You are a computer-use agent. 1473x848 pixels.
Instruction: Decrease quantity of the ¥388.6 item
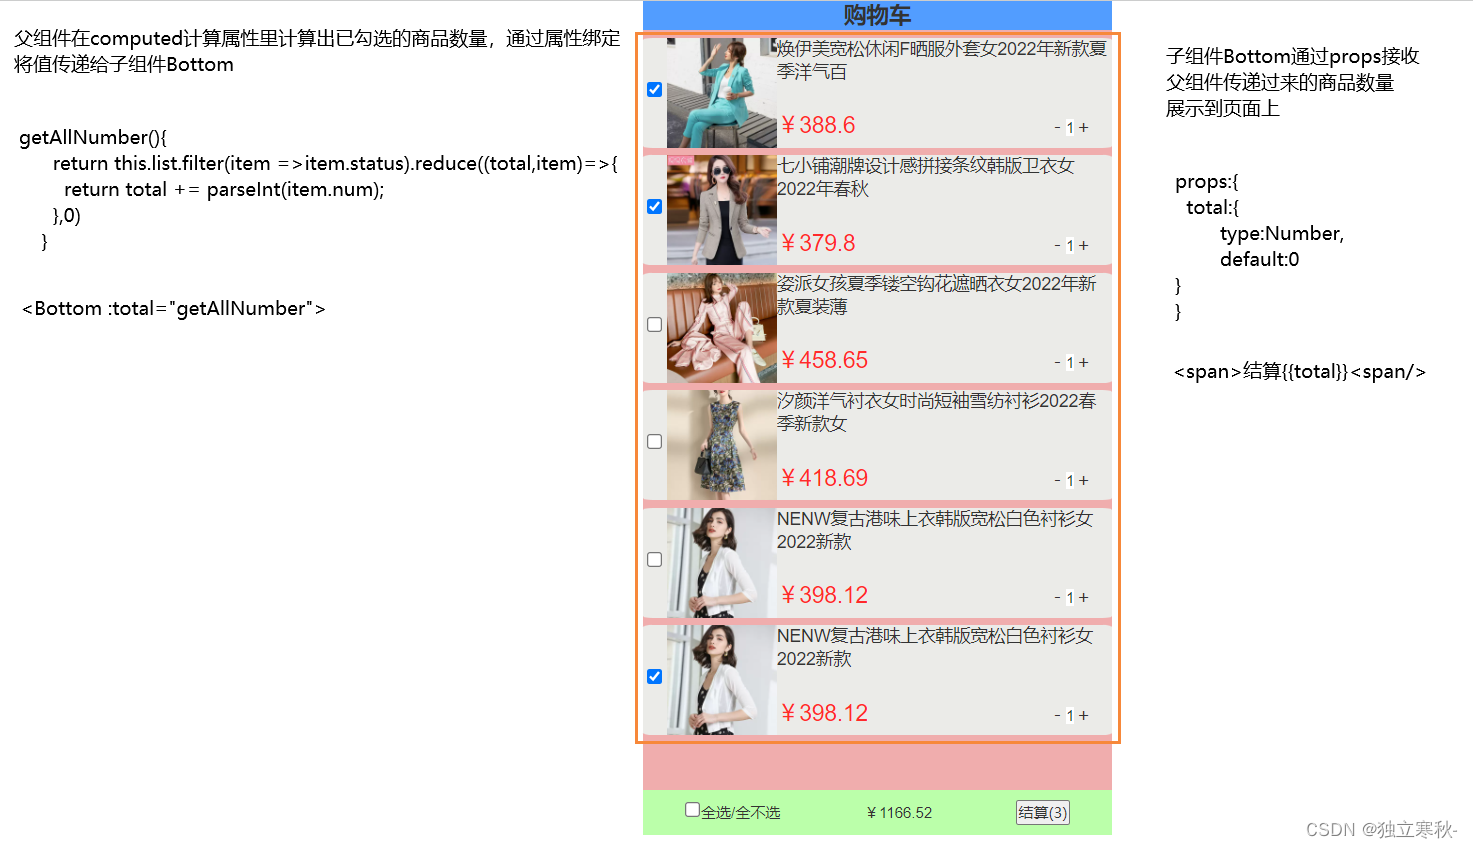click(1058, 128)
